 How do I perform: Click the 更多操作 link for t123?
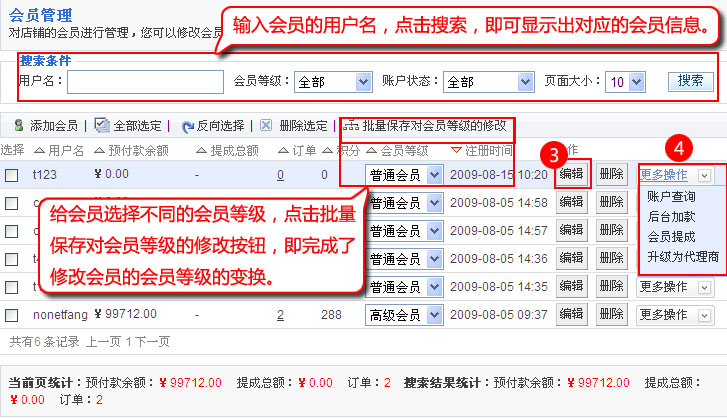coord(663,175)
